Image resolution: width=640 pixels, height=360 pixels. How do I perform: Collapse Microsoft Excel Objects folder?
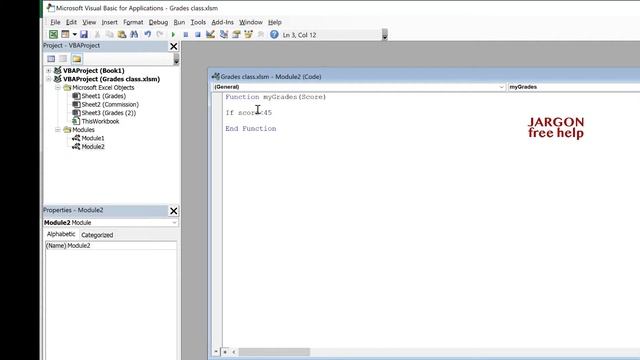click(x=58, y=88)
